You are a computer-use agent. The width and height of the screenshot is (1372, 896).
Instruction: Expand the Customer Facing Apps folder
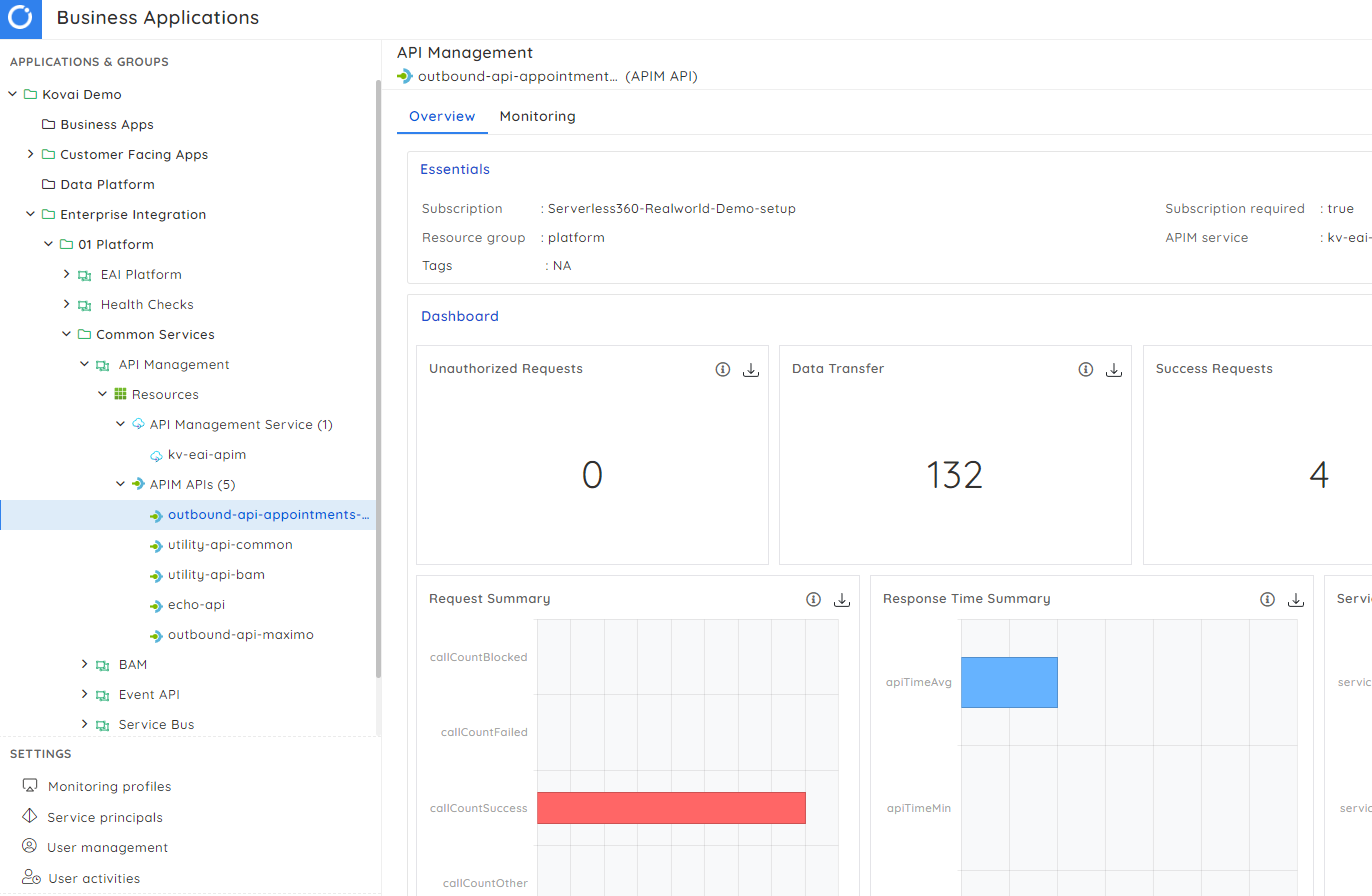(x=30, y=154)
